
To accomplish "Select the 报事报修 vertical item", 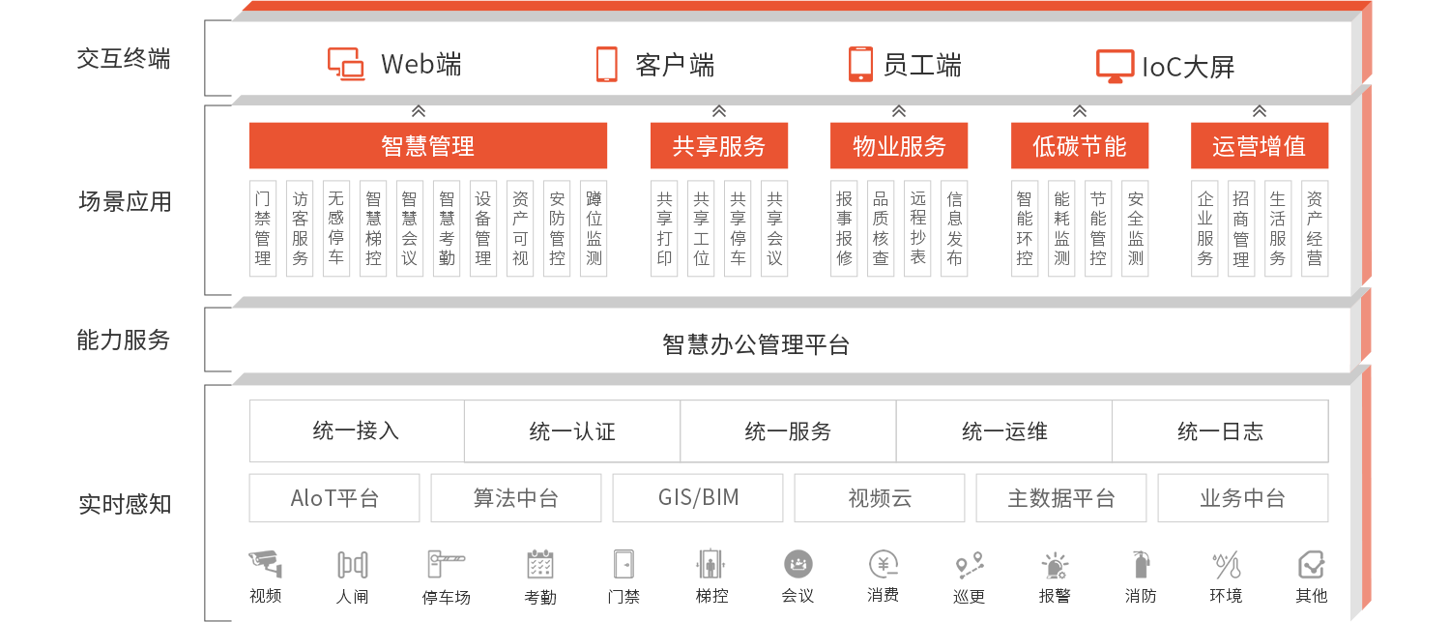I will [x=844, y=228].
